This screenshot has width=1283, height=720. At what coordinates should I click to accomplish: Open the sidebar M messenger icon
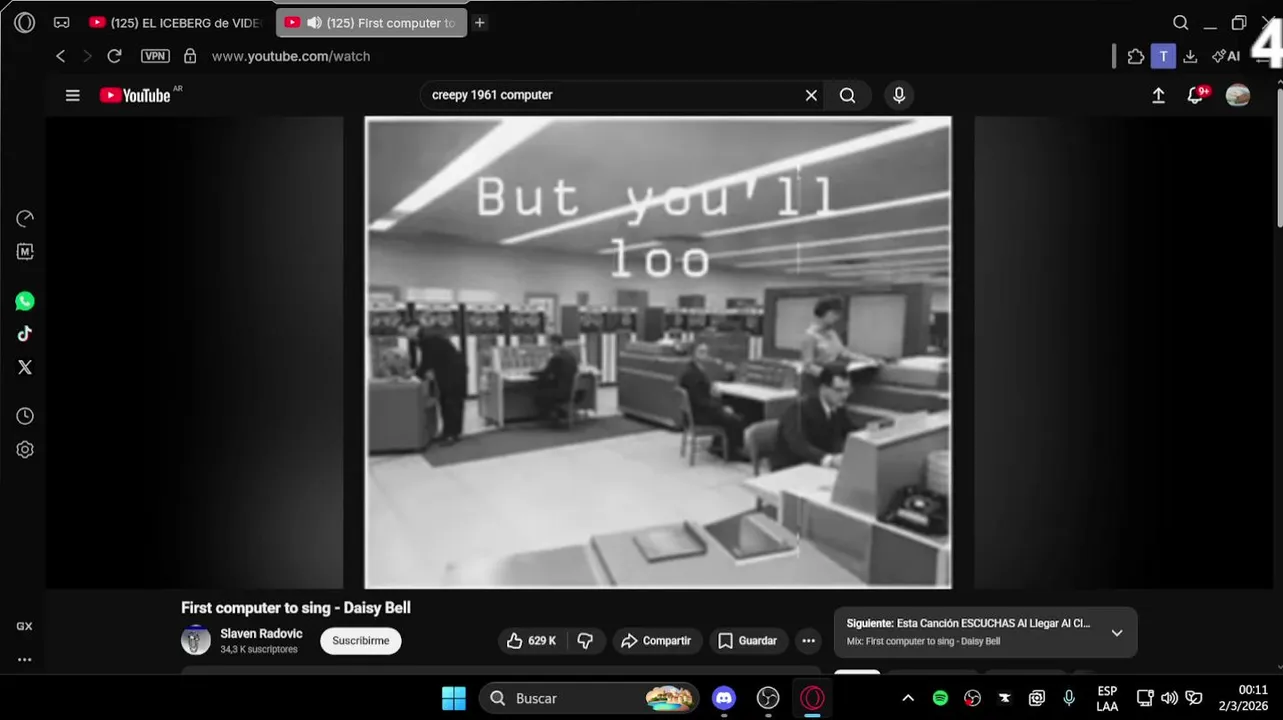click(25, 252)
